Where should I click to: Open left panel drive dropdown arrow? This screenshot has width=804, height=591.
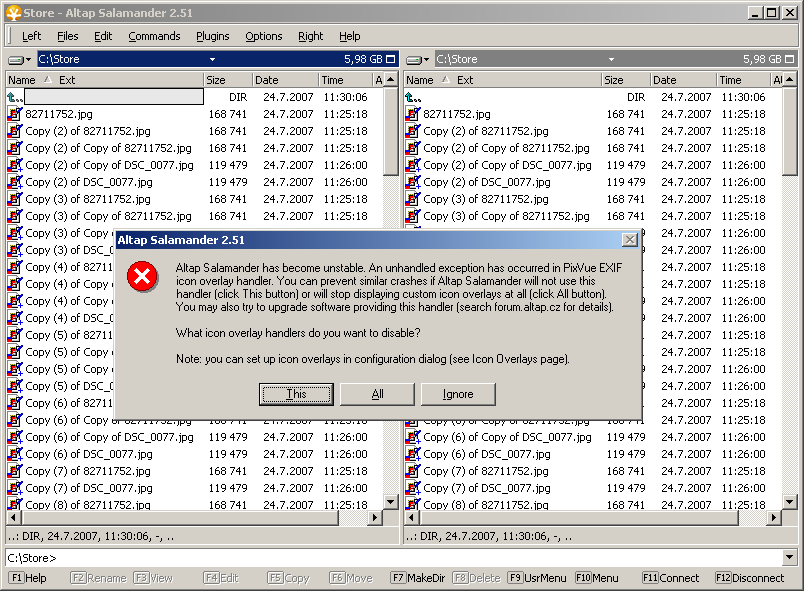pos(28,59)
